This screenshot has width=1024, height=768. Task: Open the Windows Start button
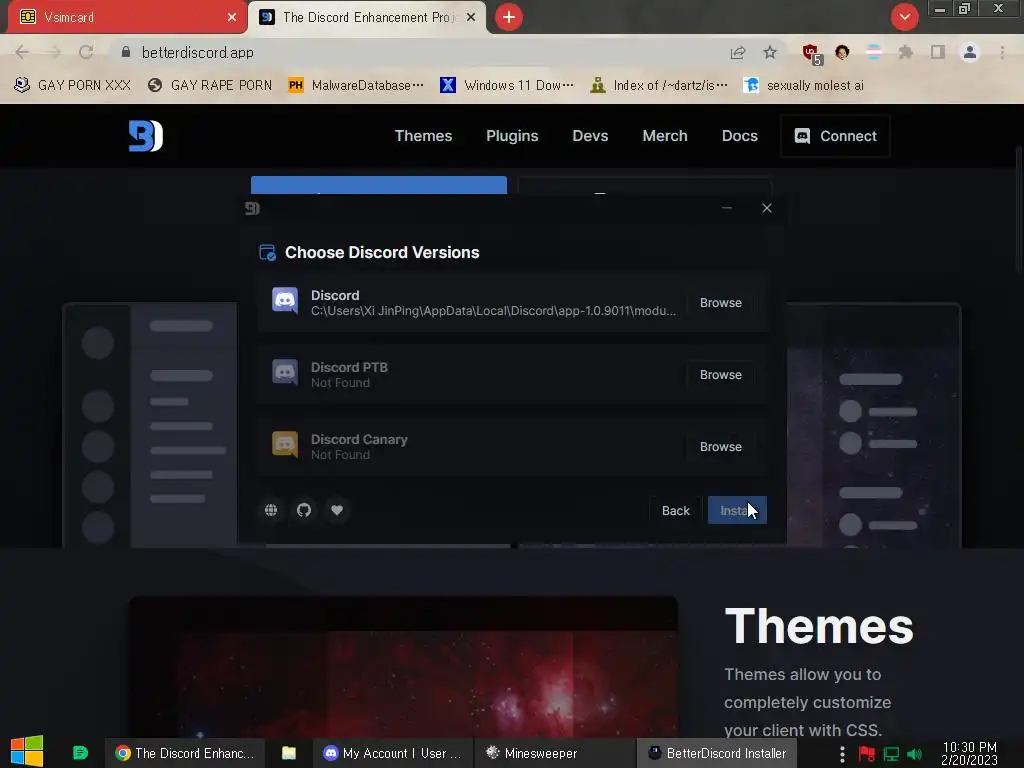coord(27,752)
